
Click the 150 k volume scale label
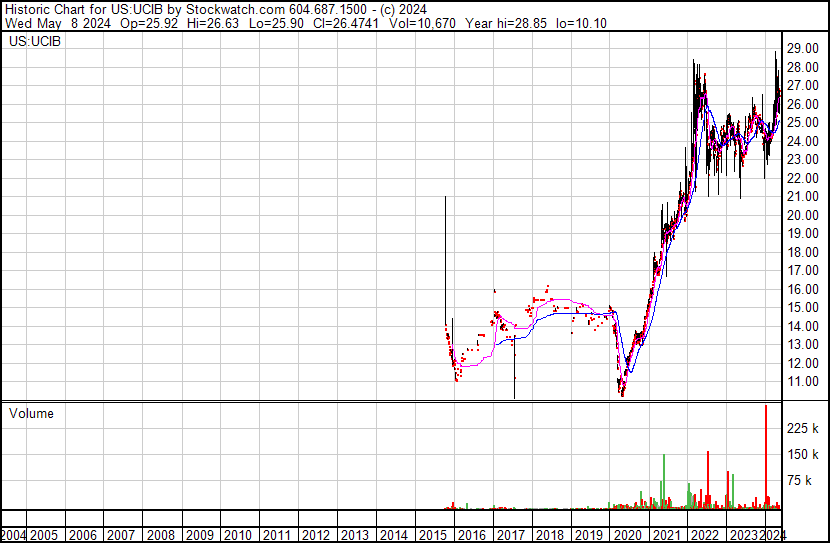[x=802, y=454]
